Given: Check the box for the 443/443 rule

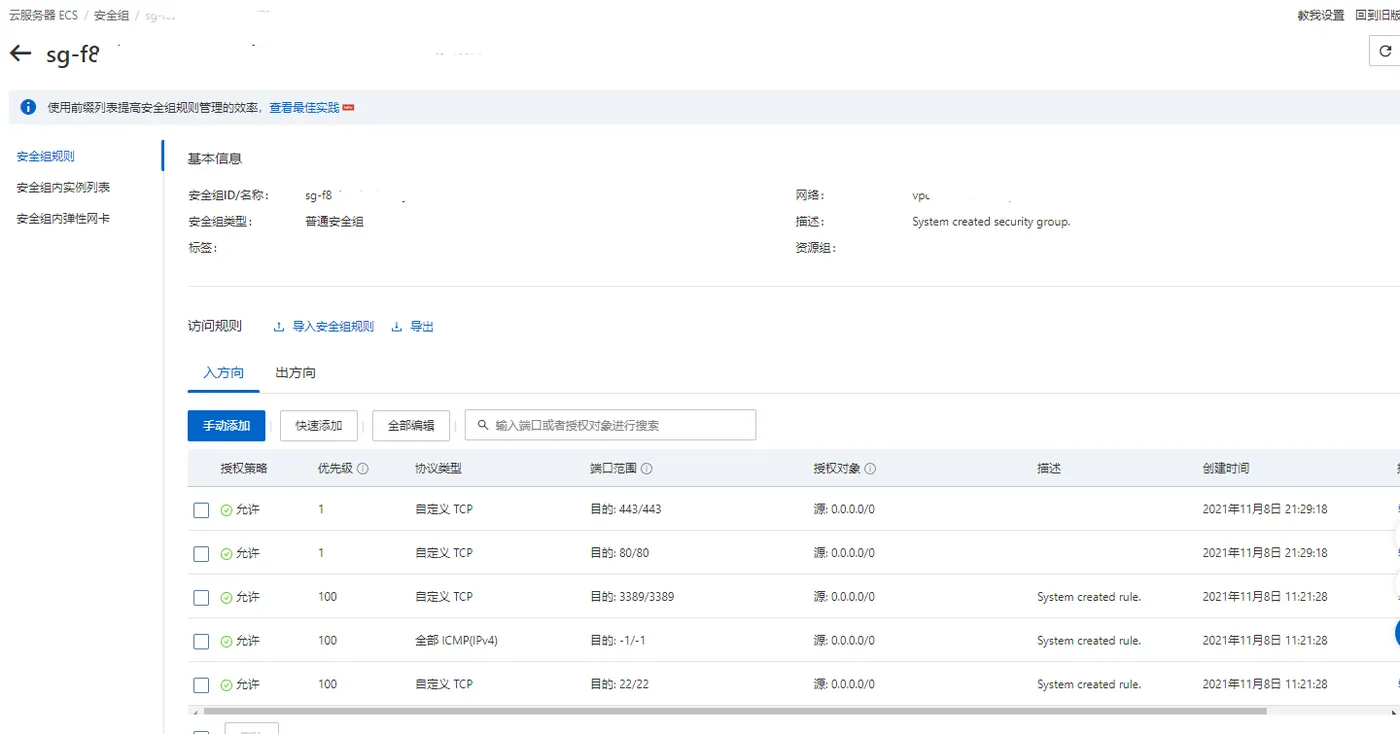Looking at the screenshot, I should 201,510.
